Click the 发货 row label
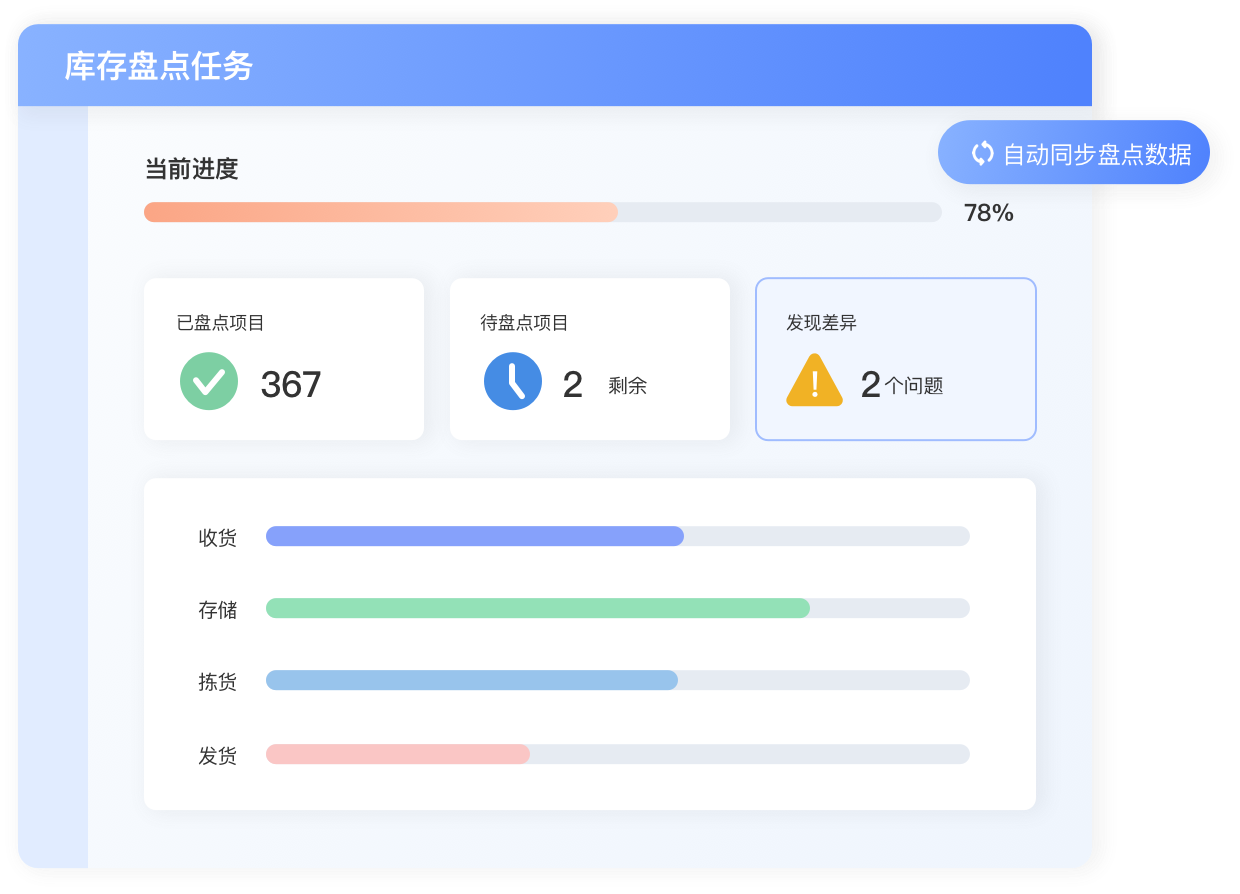 pyautogui.click(x=218, y=756)
